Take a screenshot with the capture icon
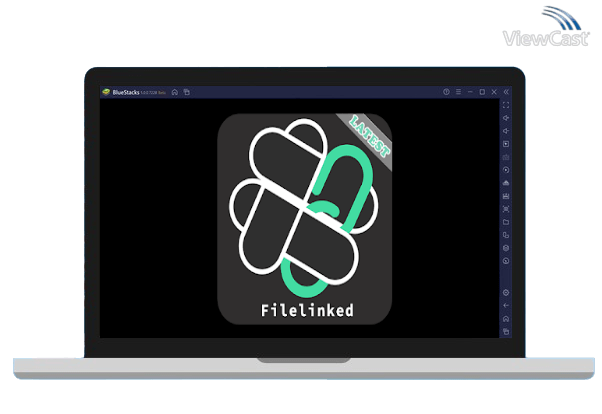Screen dimensions: 602x414 (x=506, y=209)
